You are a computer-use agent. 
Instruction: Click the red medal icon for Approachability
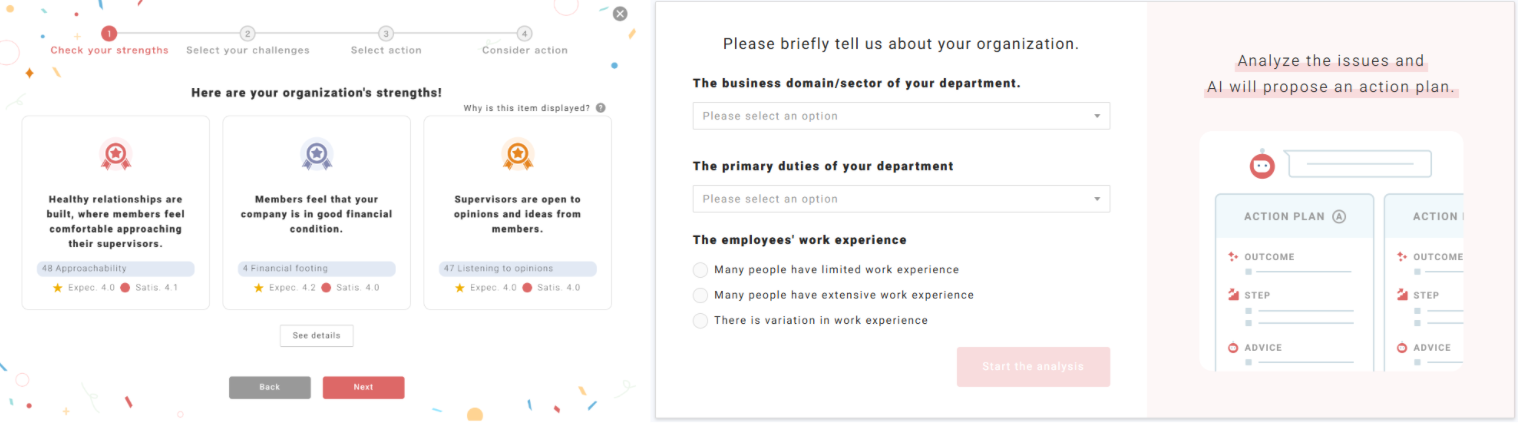pyautogui.click(x=116, y=155)
